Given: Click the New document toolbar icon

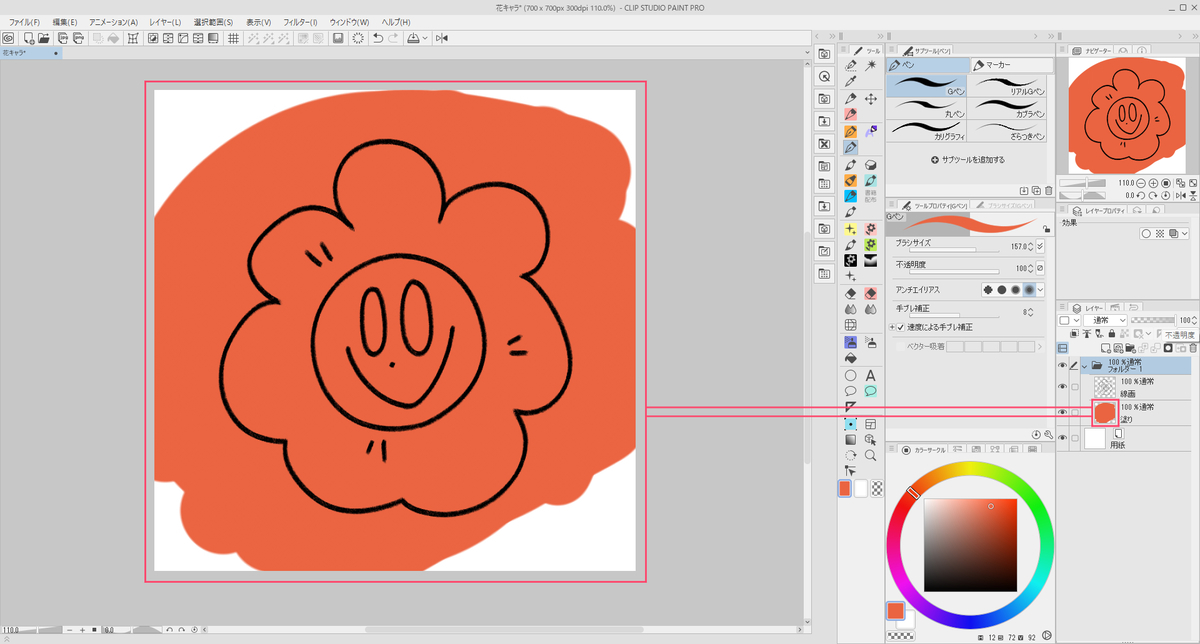Looking at the screenshot, I should 29,38.
